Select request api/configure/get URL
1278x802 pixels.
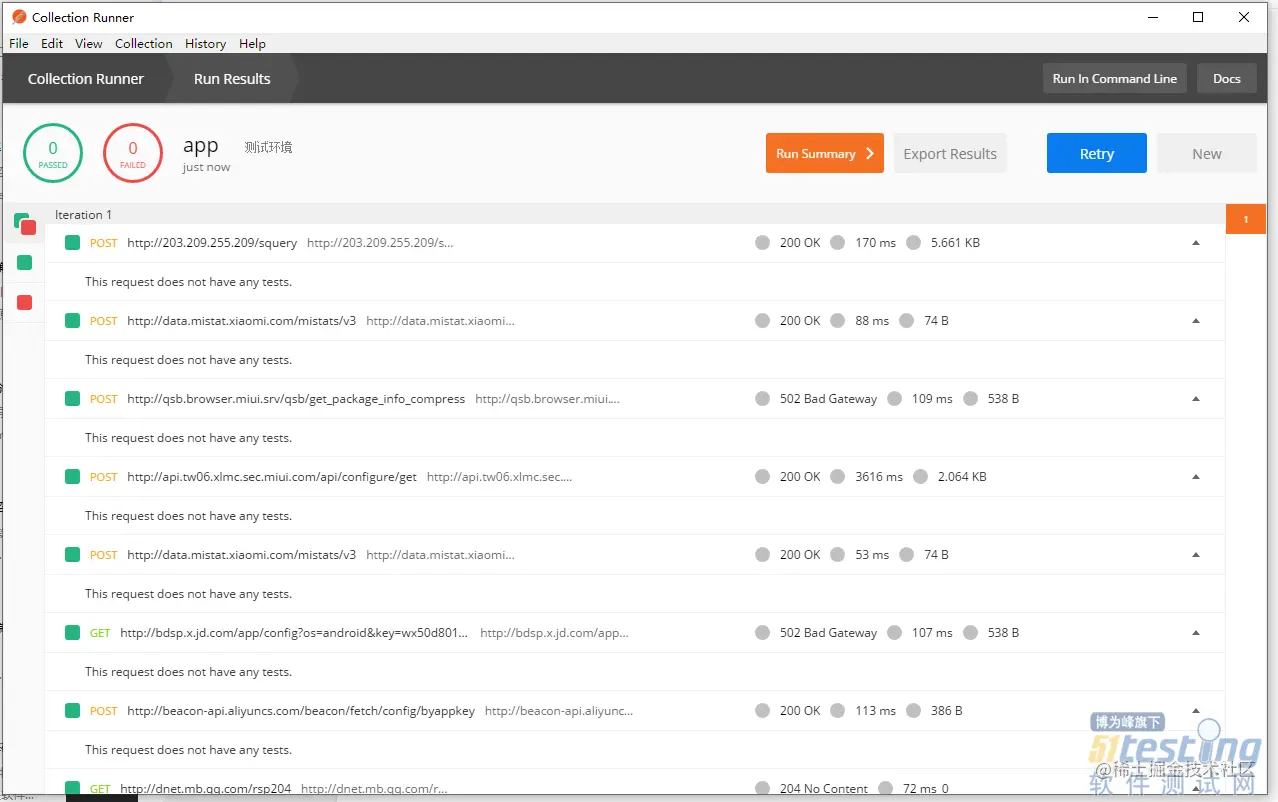tap(272, 477)
